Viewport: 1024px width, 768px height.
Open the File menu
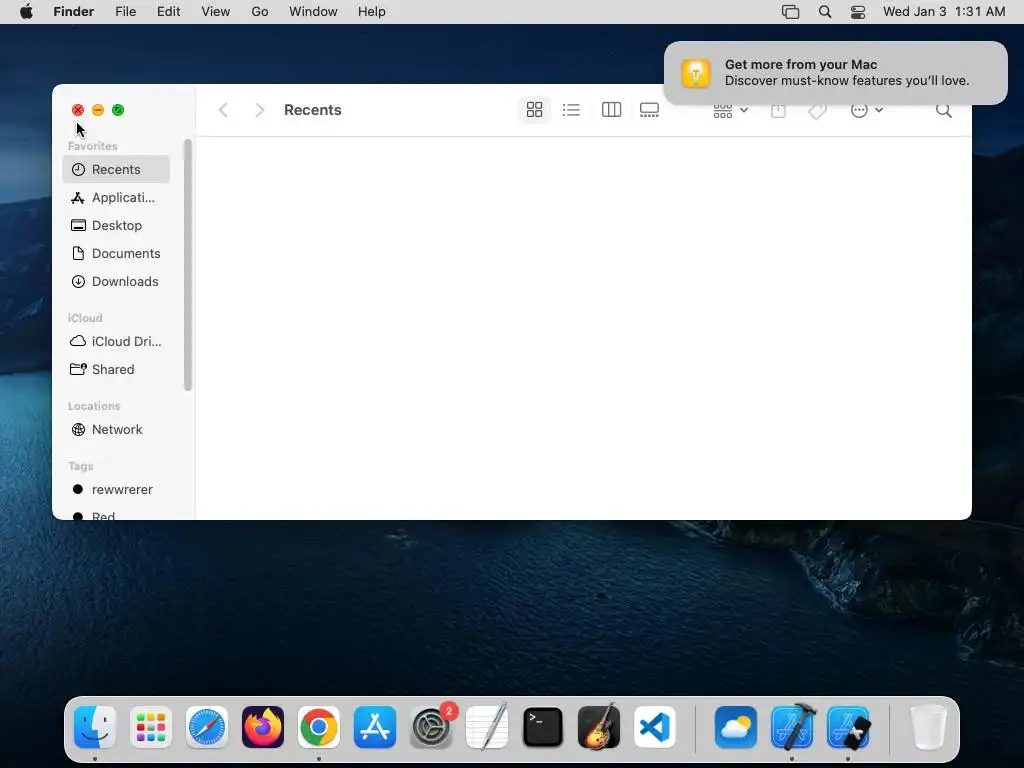125,12
